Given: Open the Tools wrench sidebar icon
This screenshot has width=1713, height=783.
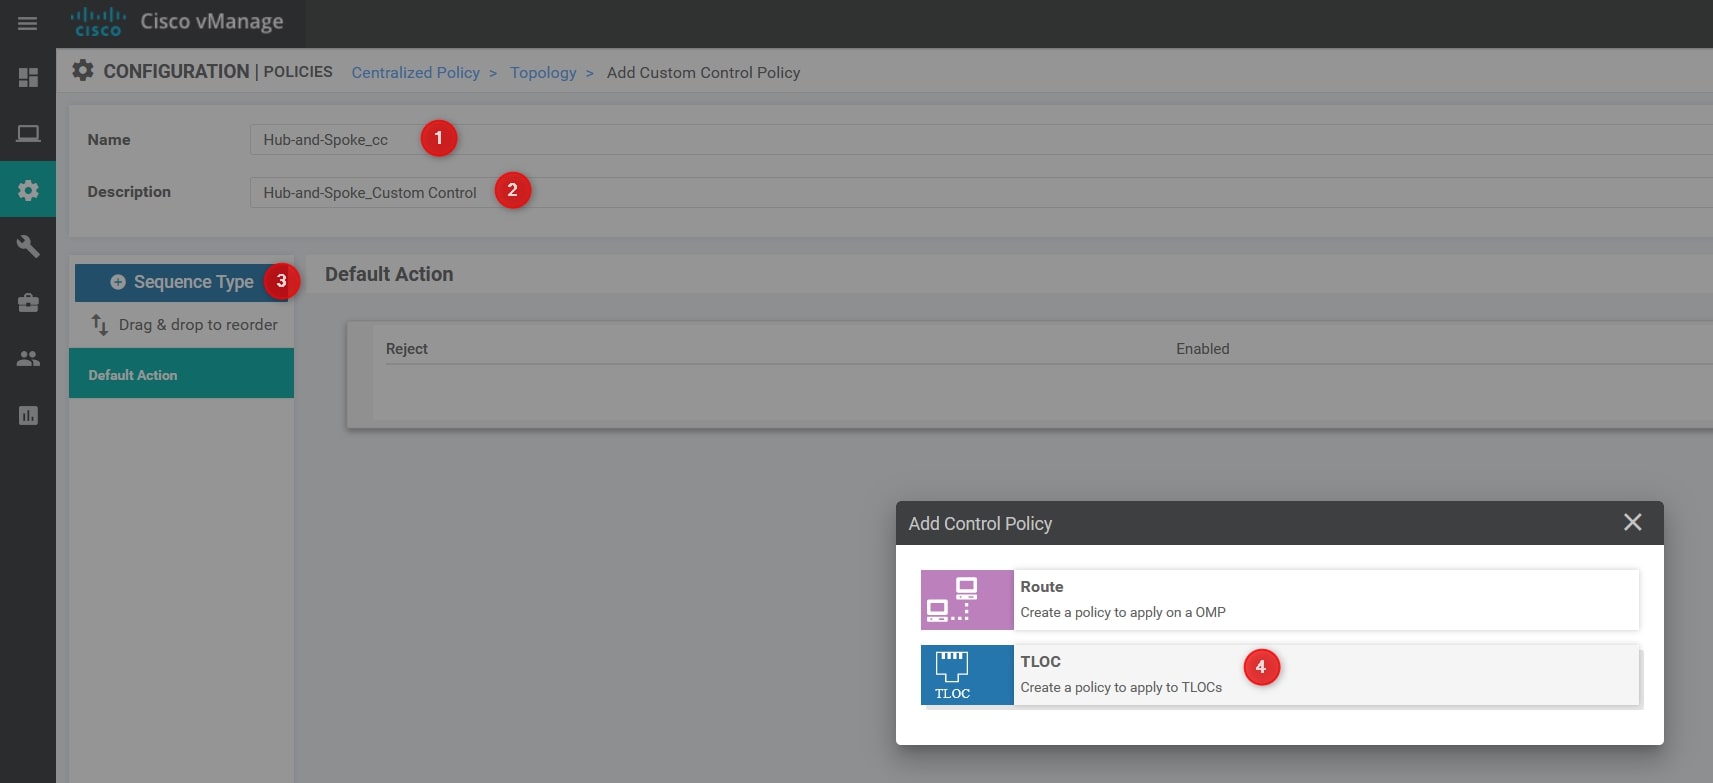Looking at the screenshot, I should (x=28, y=246).
